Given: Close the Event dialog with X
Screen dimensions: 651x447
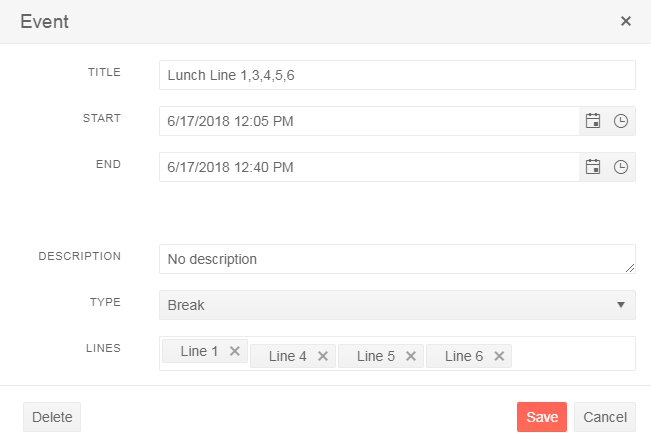Looking at the screenshot, I should pos(626,21).
